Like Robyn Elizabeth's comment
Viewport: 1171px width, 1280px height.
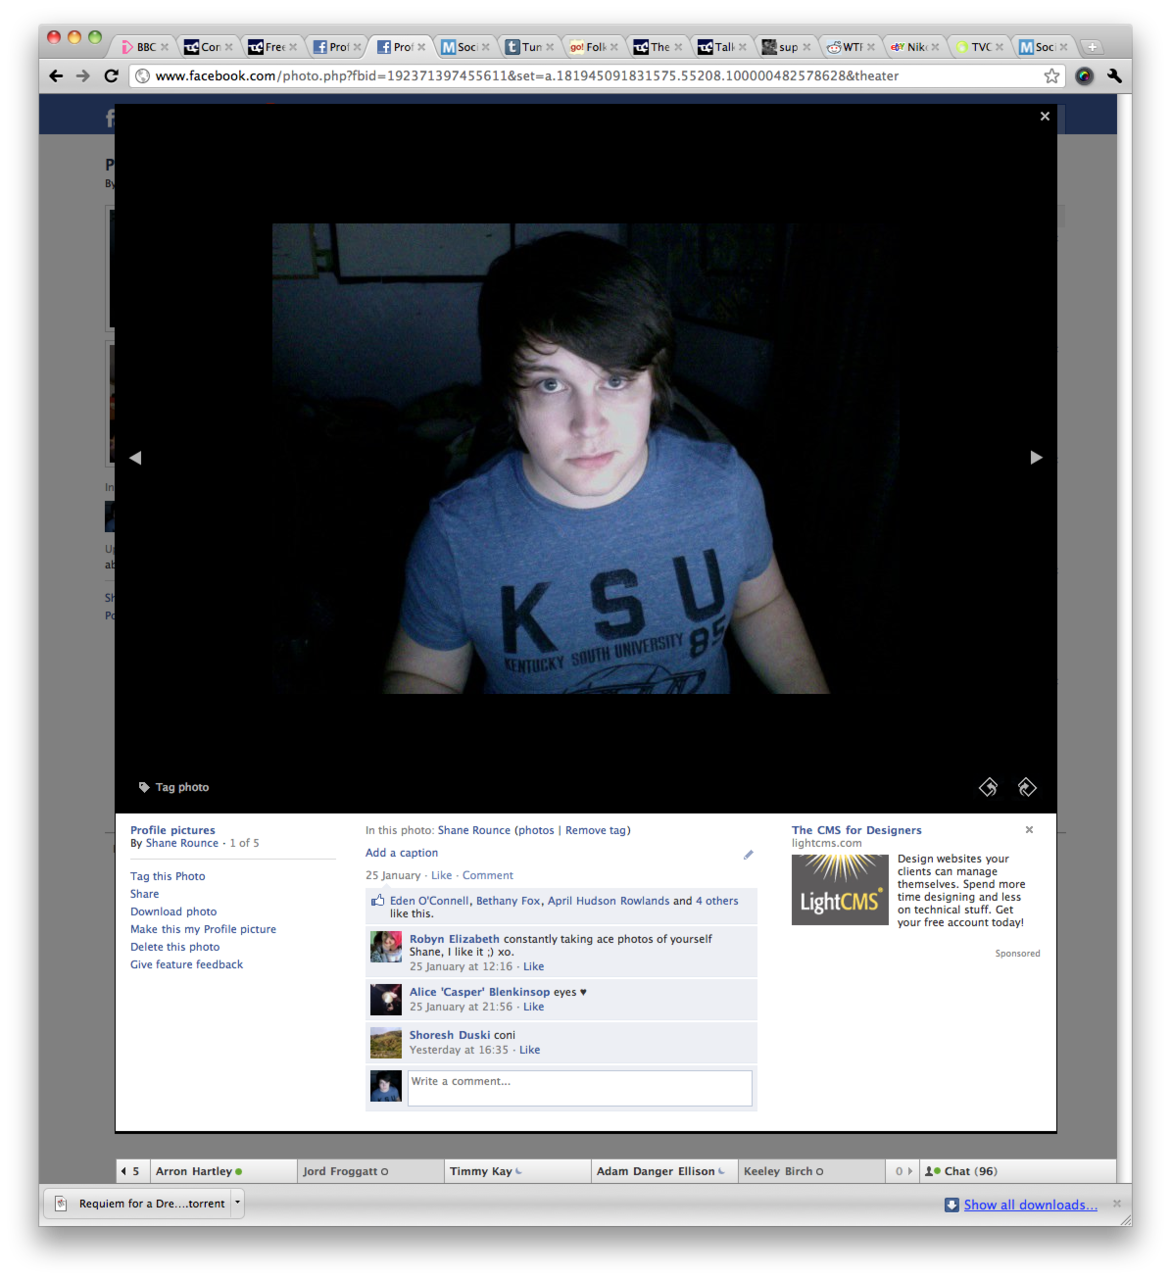533,967
